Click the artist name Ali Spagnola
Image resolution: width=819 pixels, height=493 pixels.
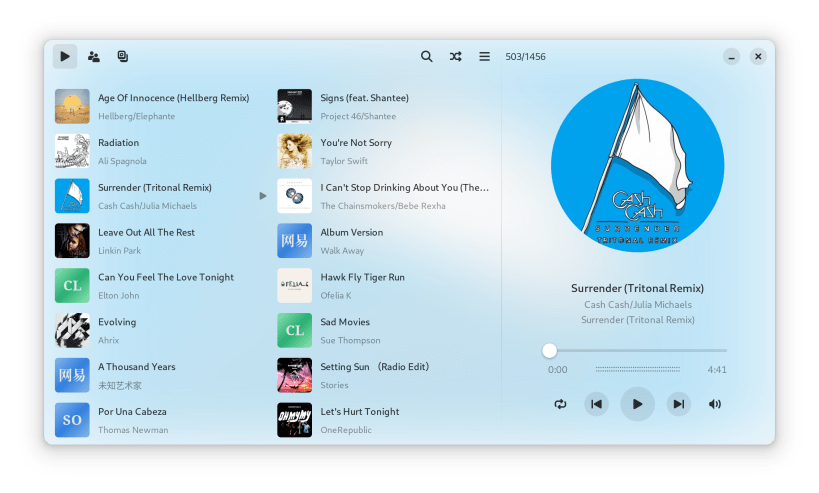click(122, 161)
